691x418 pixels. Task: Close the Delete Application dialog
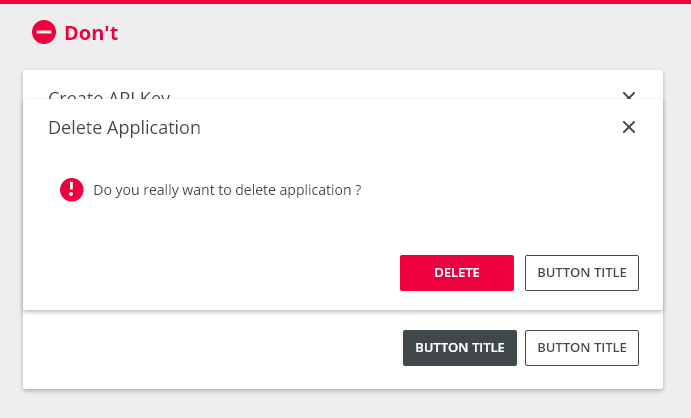(629, 127)
